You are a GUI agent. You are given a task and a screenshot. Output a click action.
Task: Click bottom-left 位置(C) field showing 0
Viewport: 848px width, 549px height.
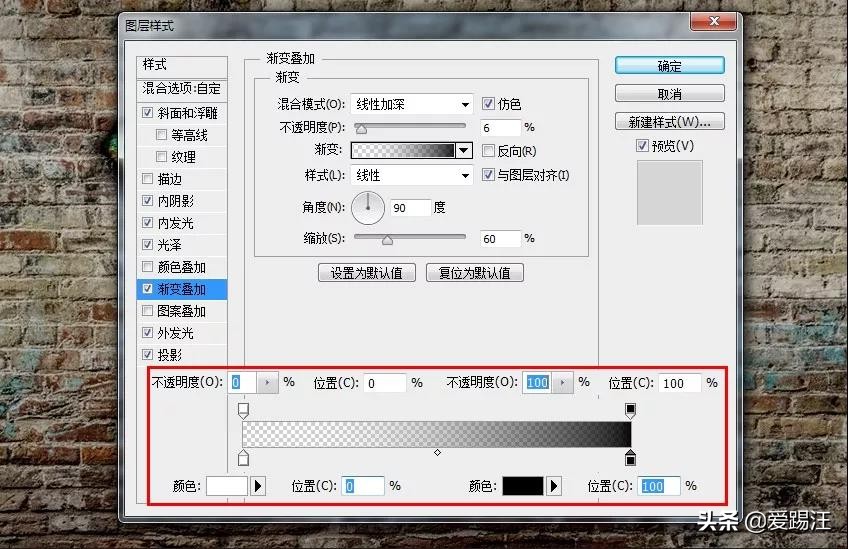pyautogui.click(x=363, y=486)
